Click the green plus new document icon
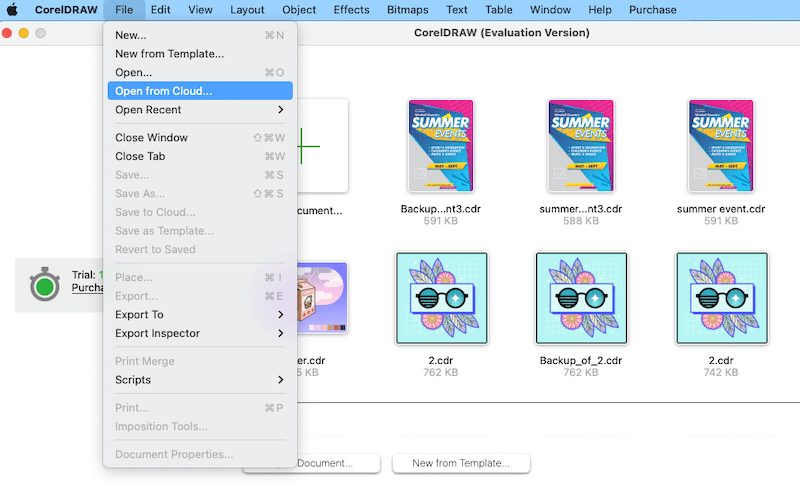 click(308, 146)
